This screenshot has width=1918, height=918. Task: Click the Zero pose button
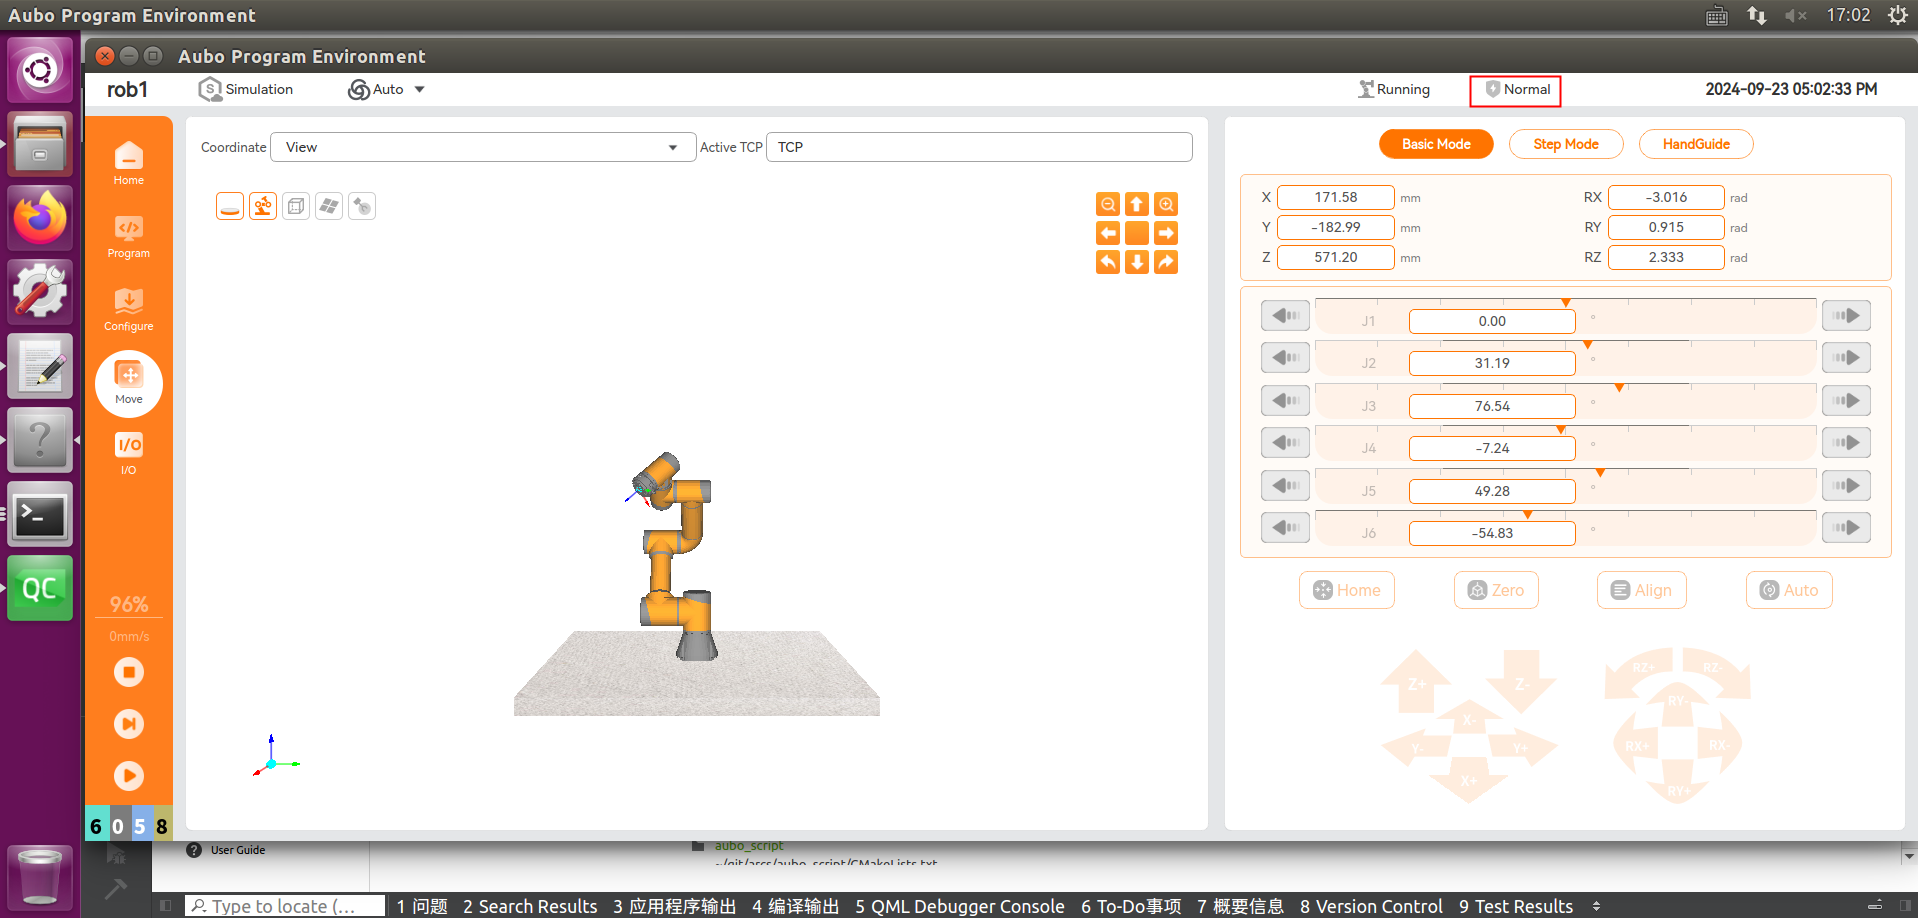(1496, 590)
